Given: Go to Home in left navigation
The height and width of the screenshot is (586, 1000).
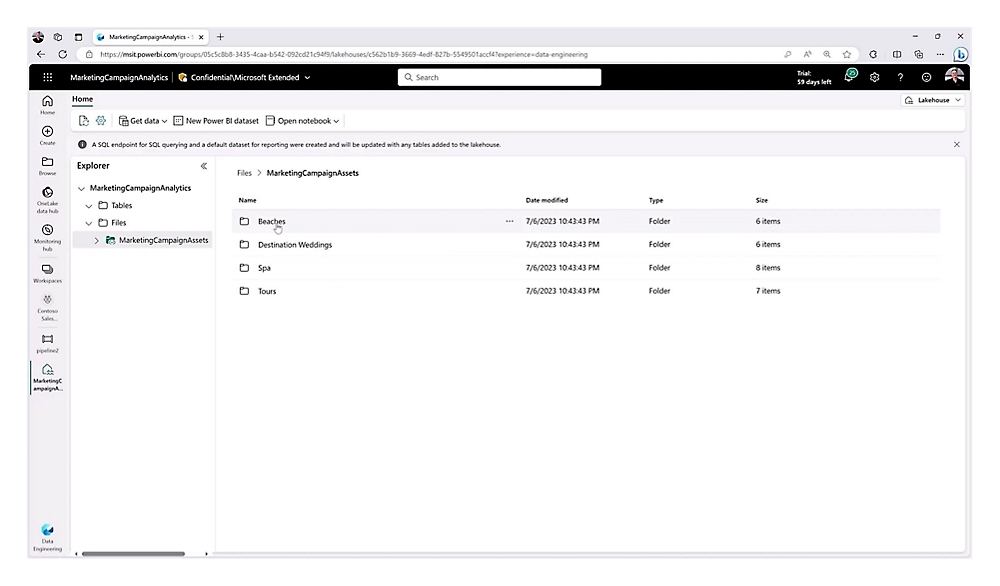Looking at the screenshot, I should tap(47, 105).
